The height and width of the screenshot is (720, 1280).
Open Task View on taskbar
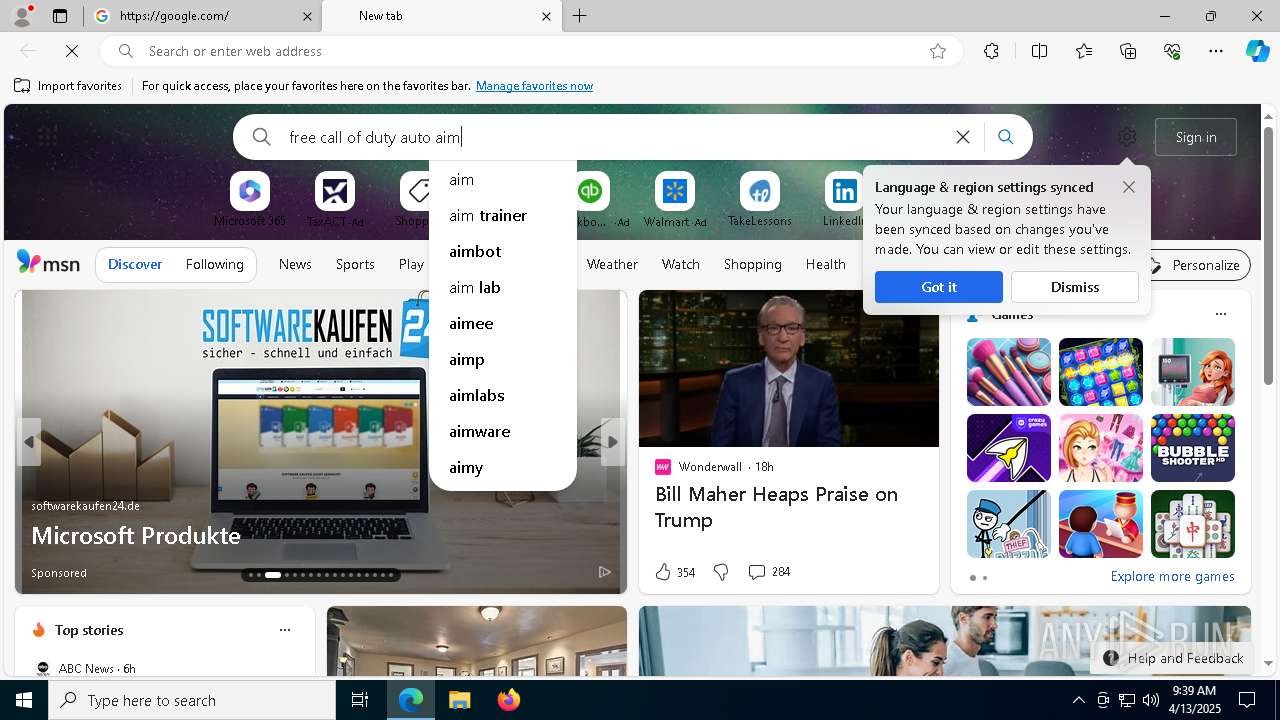(x=360, y=700)
